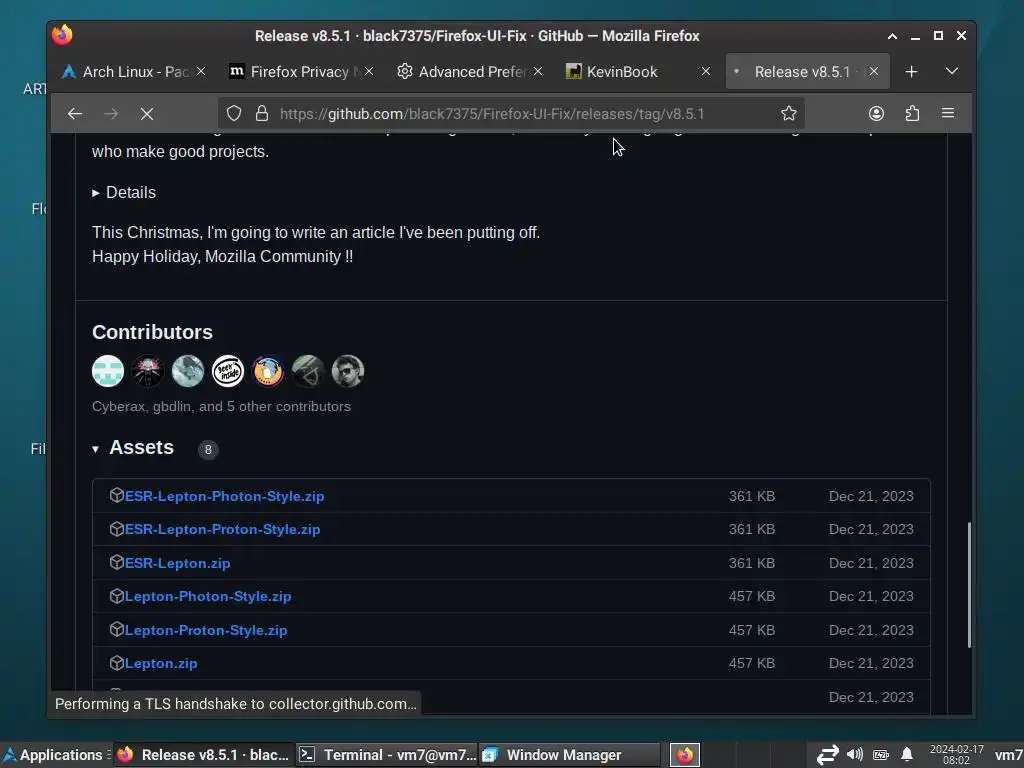Open the sunglasses contributor avatar
Image resolution: width=1024 pixels, height=768 pixels.
pos(347,372)
